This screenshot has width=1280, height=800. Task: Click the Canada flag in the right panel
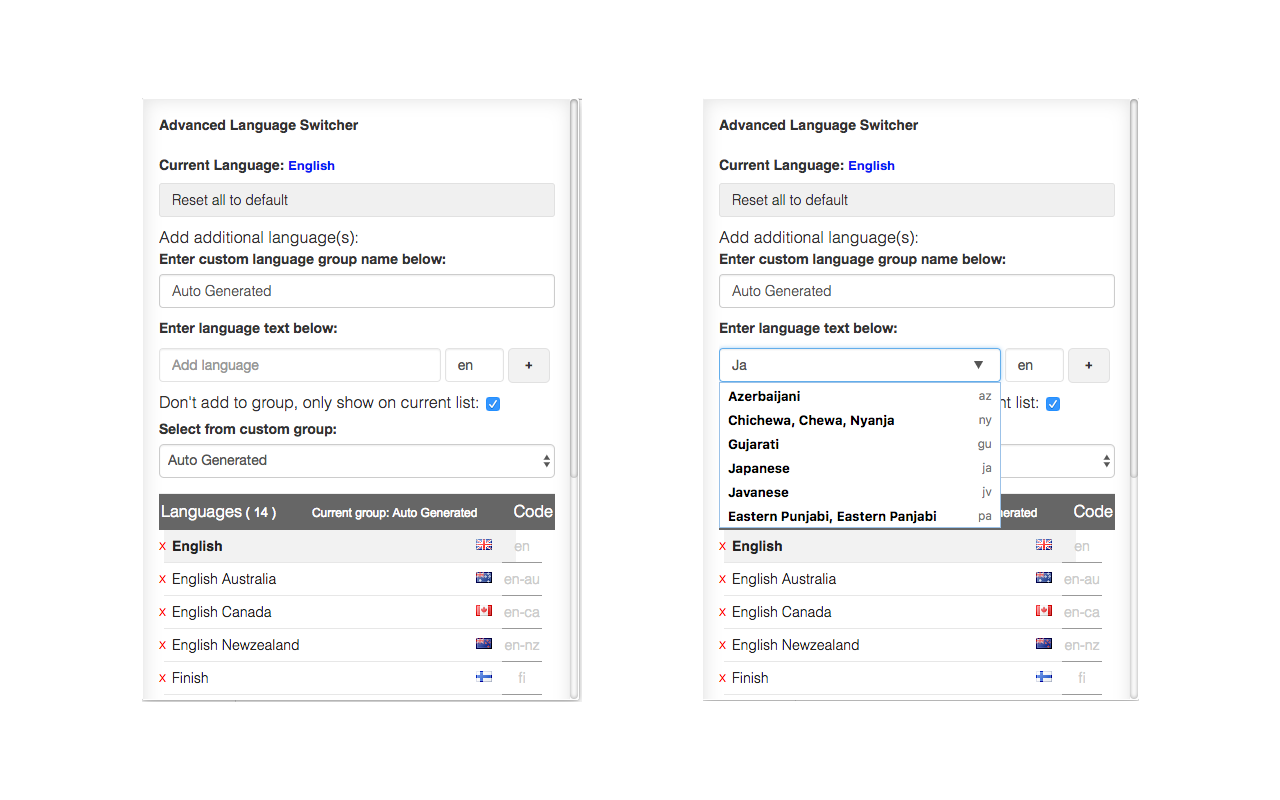pyautogui.click(x=1044, y=610)
